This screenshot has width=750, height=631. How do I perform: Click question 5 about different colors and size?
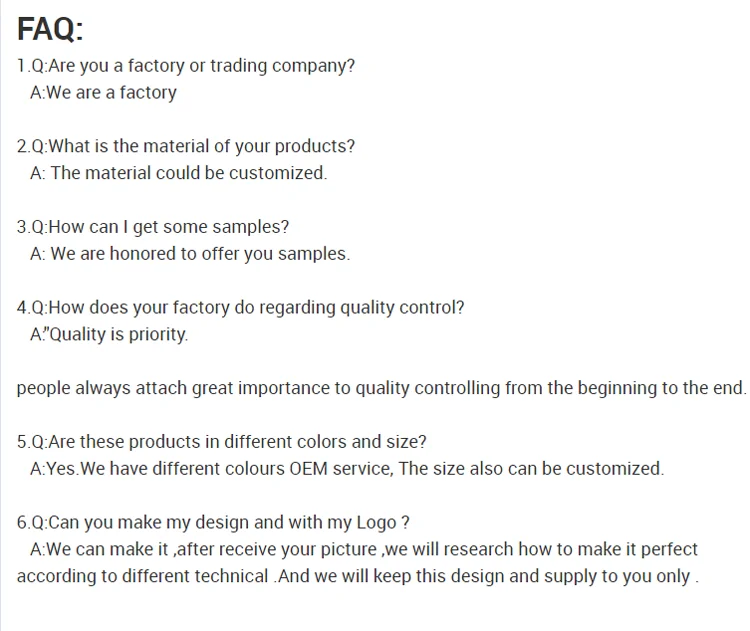pos(221,442)
